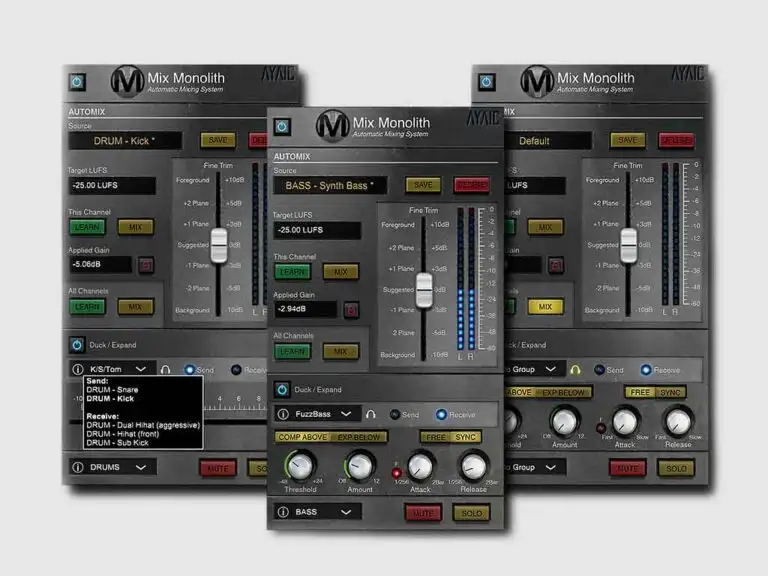The height and width of the screenshot is (576, 768).
Task: Click the red LED beside the Attack knob in the Synth Bass window
Action: coord(396,473)
